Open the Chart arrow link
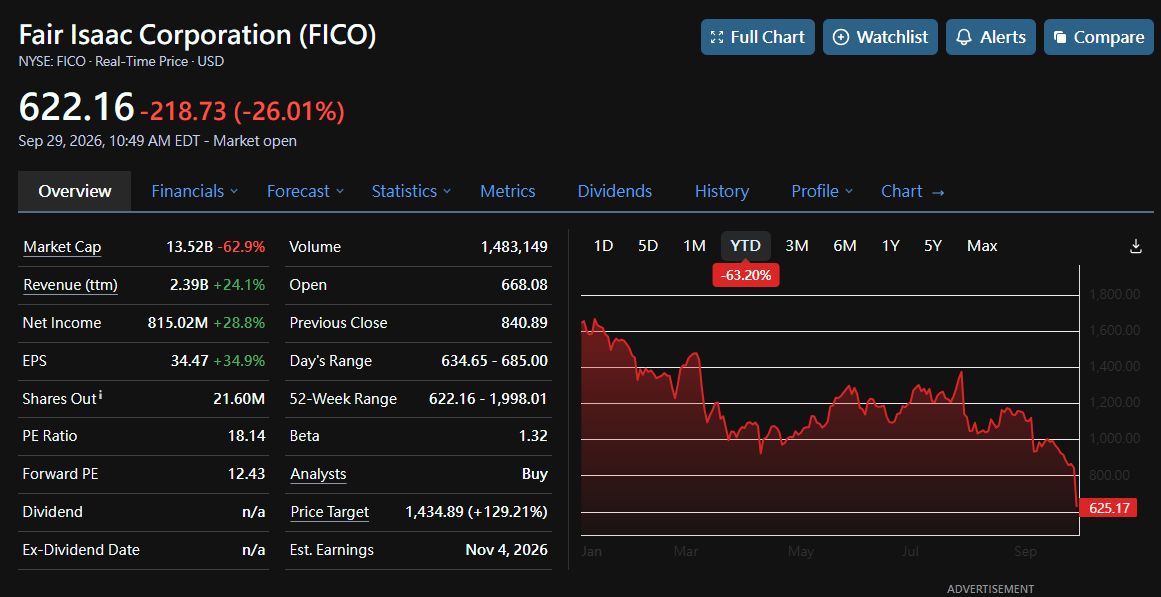Screen dimensions: 1161x597 913,191
